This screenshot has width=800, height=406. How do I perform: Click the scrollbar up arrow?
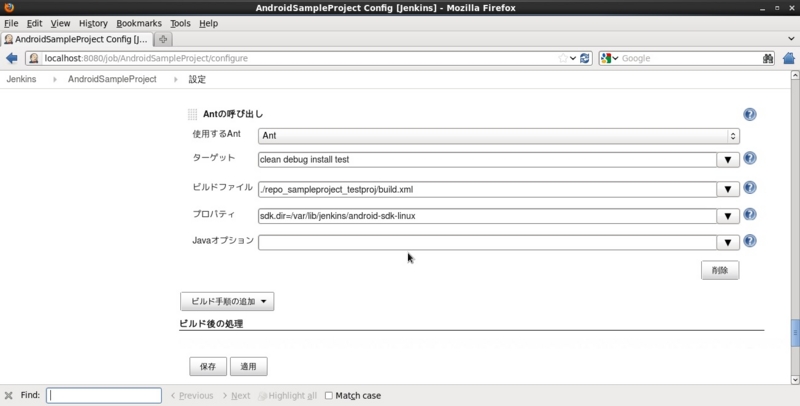coord(795,75)
